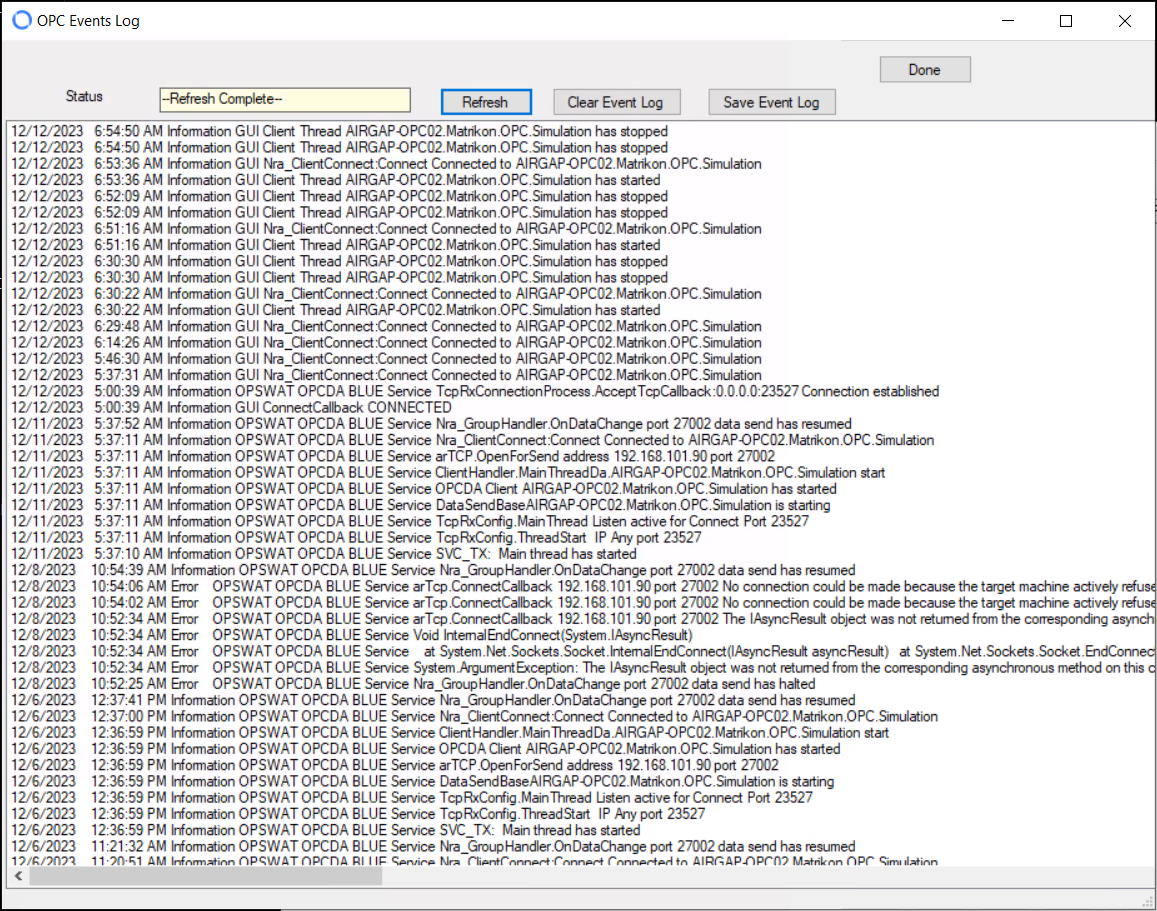Select 10:52:34 AM arTcp.ConnectCallback IAsyncResult error
Viewport: 1157px width, 911px height.
(583, 619)
